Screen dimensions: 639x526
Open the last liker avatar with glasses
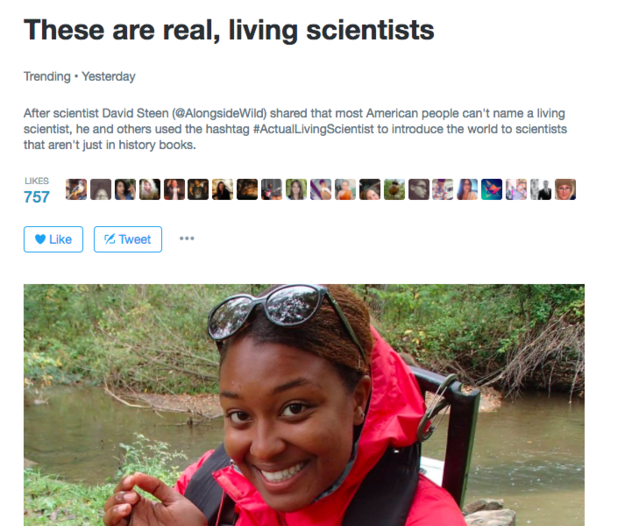point(565,189)
